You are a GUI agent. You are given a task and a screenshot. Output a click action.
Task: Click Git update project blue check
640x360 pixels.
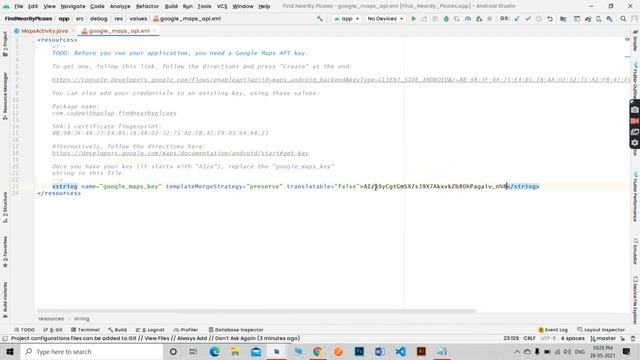(517, 19)
